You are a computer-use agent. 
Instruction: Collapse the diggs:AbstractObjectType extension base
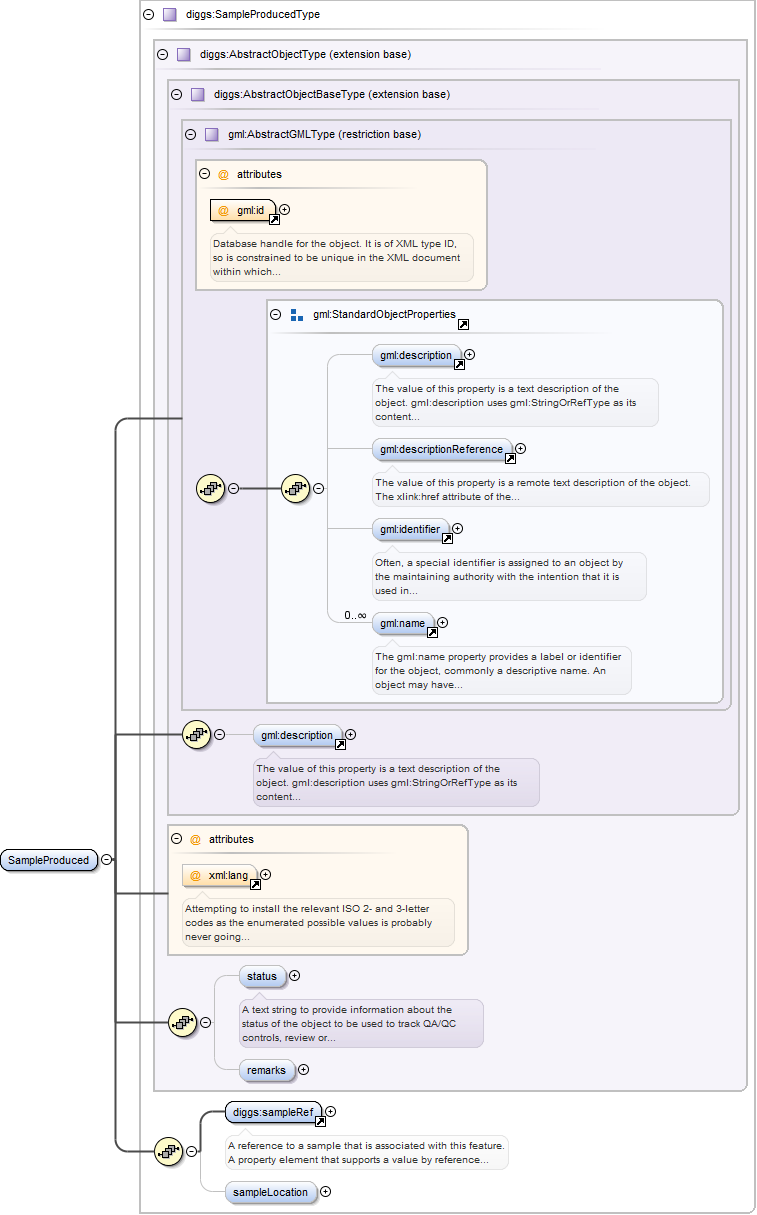point(162,54)
